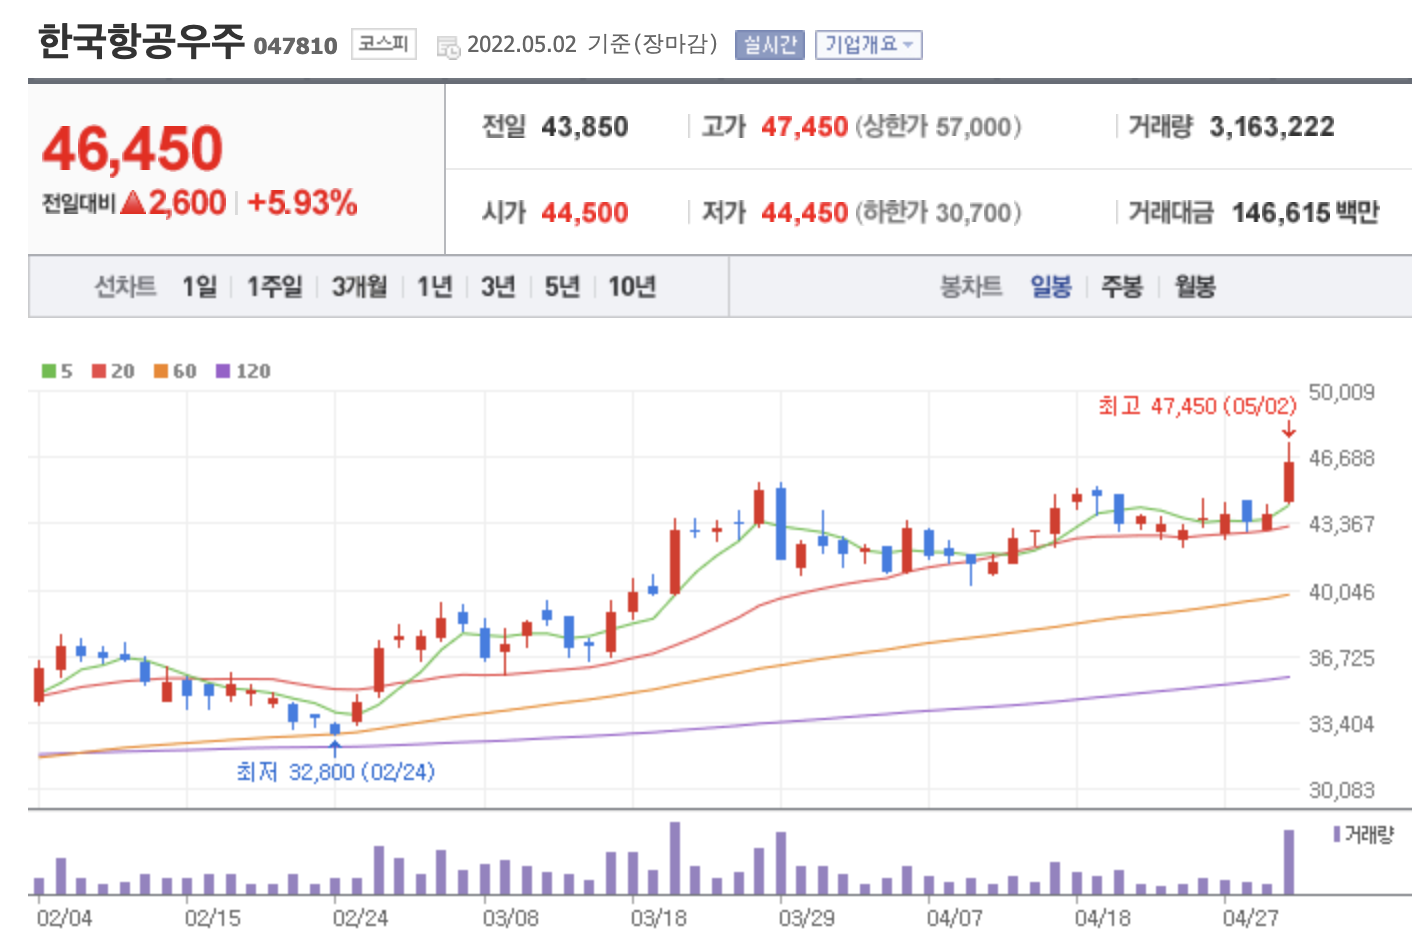Click the 거래량 value 3,163,222

pos(1272,127)
